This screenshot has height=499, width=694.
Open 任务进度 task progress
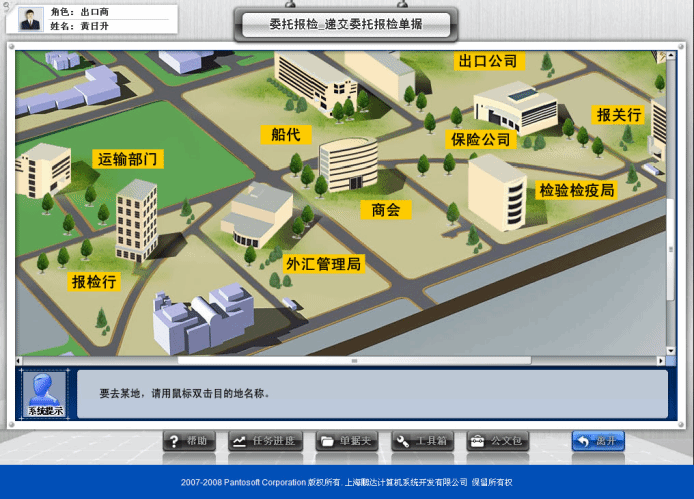pyautogui.click(x=265, y=441)
